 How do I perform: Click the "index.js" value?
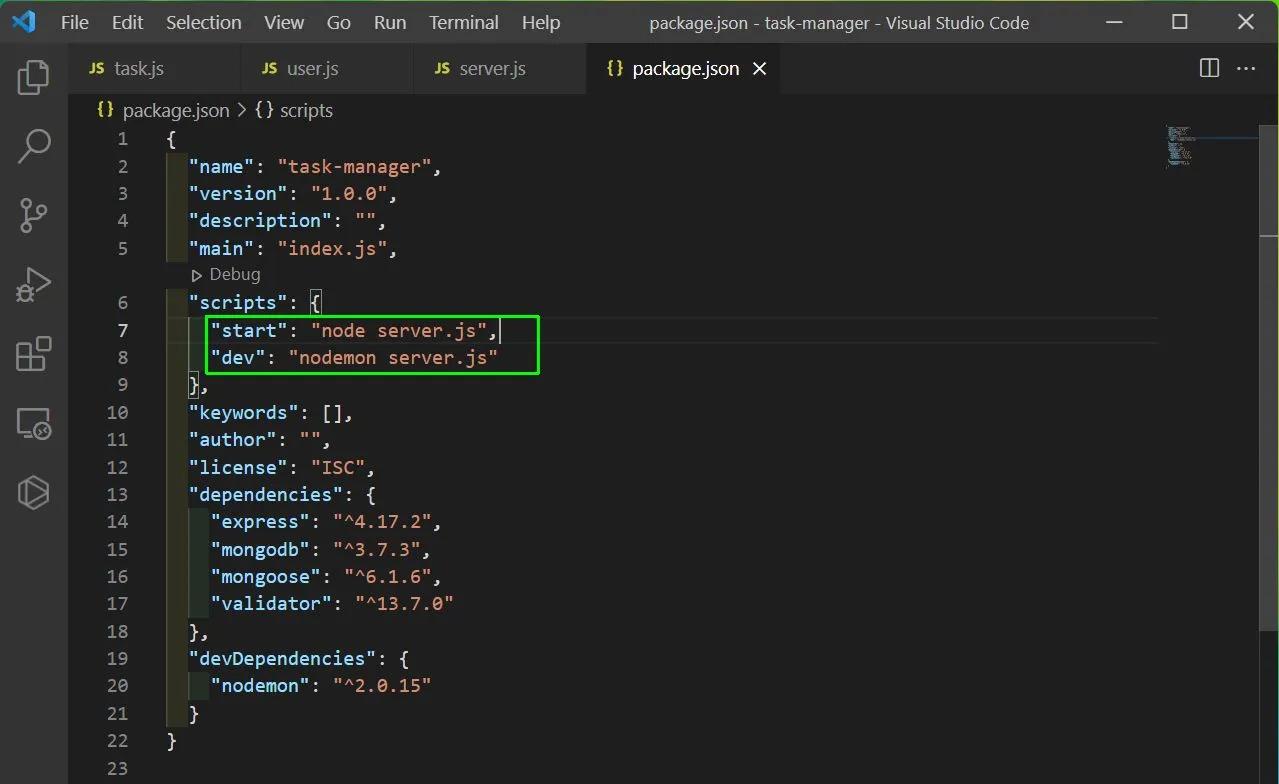[x=332, y=248]
